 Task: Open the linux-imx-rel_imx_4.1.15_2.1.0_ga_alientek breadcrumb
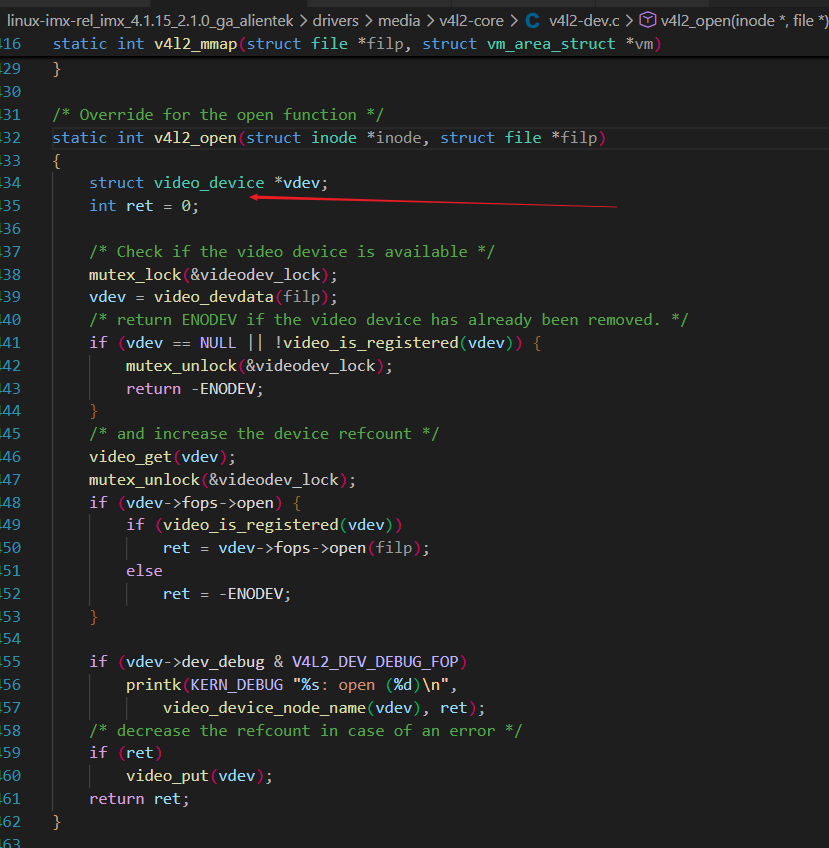(150, 21)
